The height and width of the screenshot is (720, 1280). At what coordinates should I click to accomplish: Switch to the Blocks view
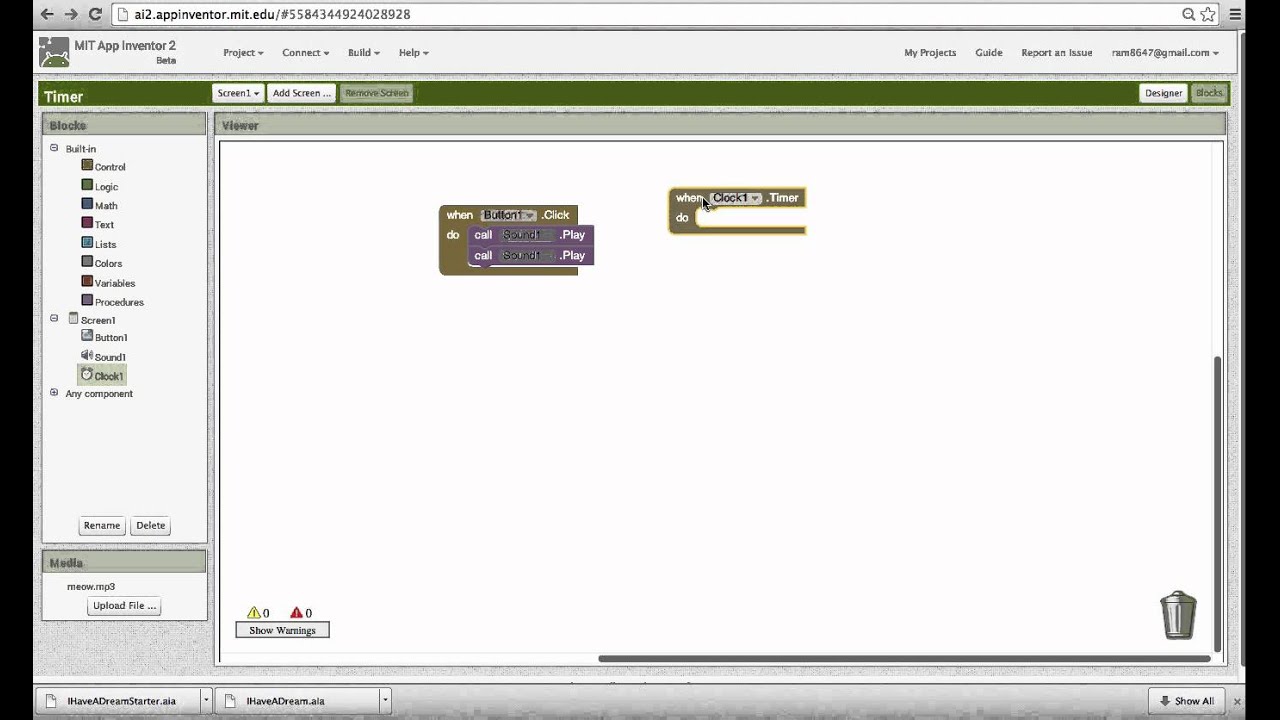(1209, 93)
